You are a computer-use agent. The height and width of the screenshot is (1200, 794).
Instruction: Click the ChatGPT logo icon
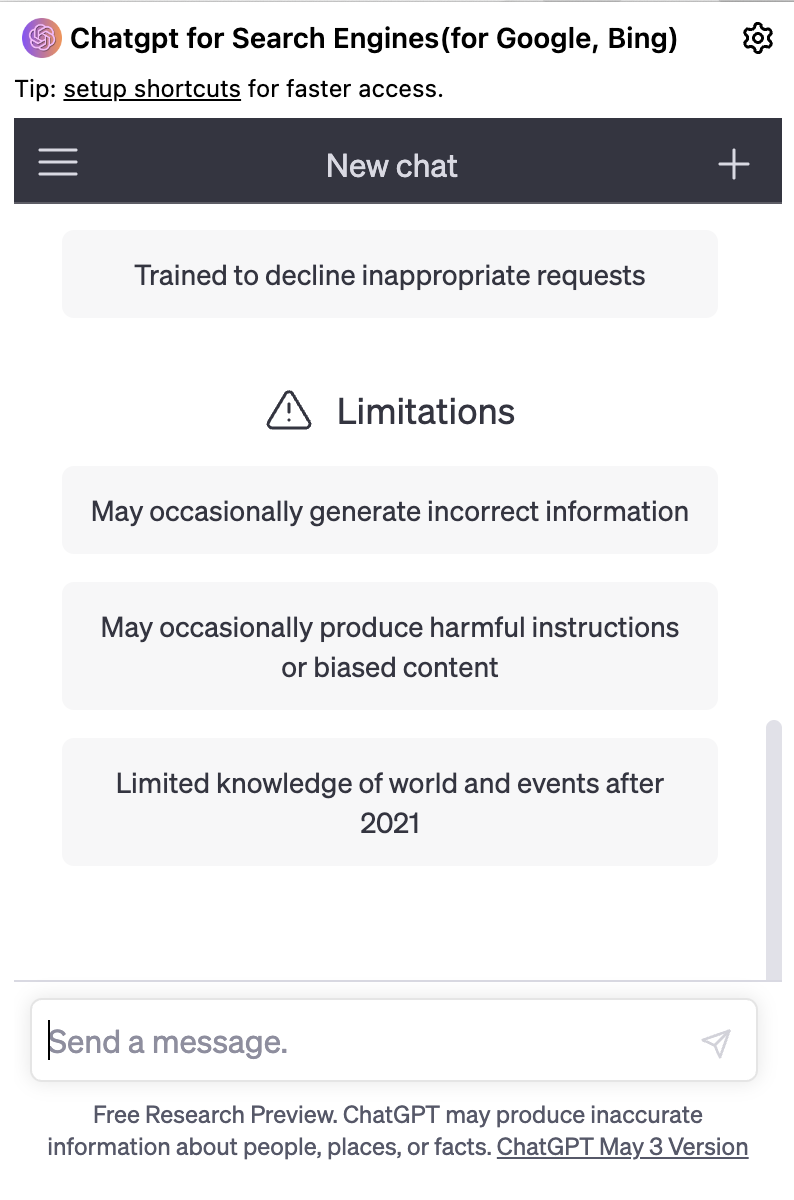click(x=40, y=39)
